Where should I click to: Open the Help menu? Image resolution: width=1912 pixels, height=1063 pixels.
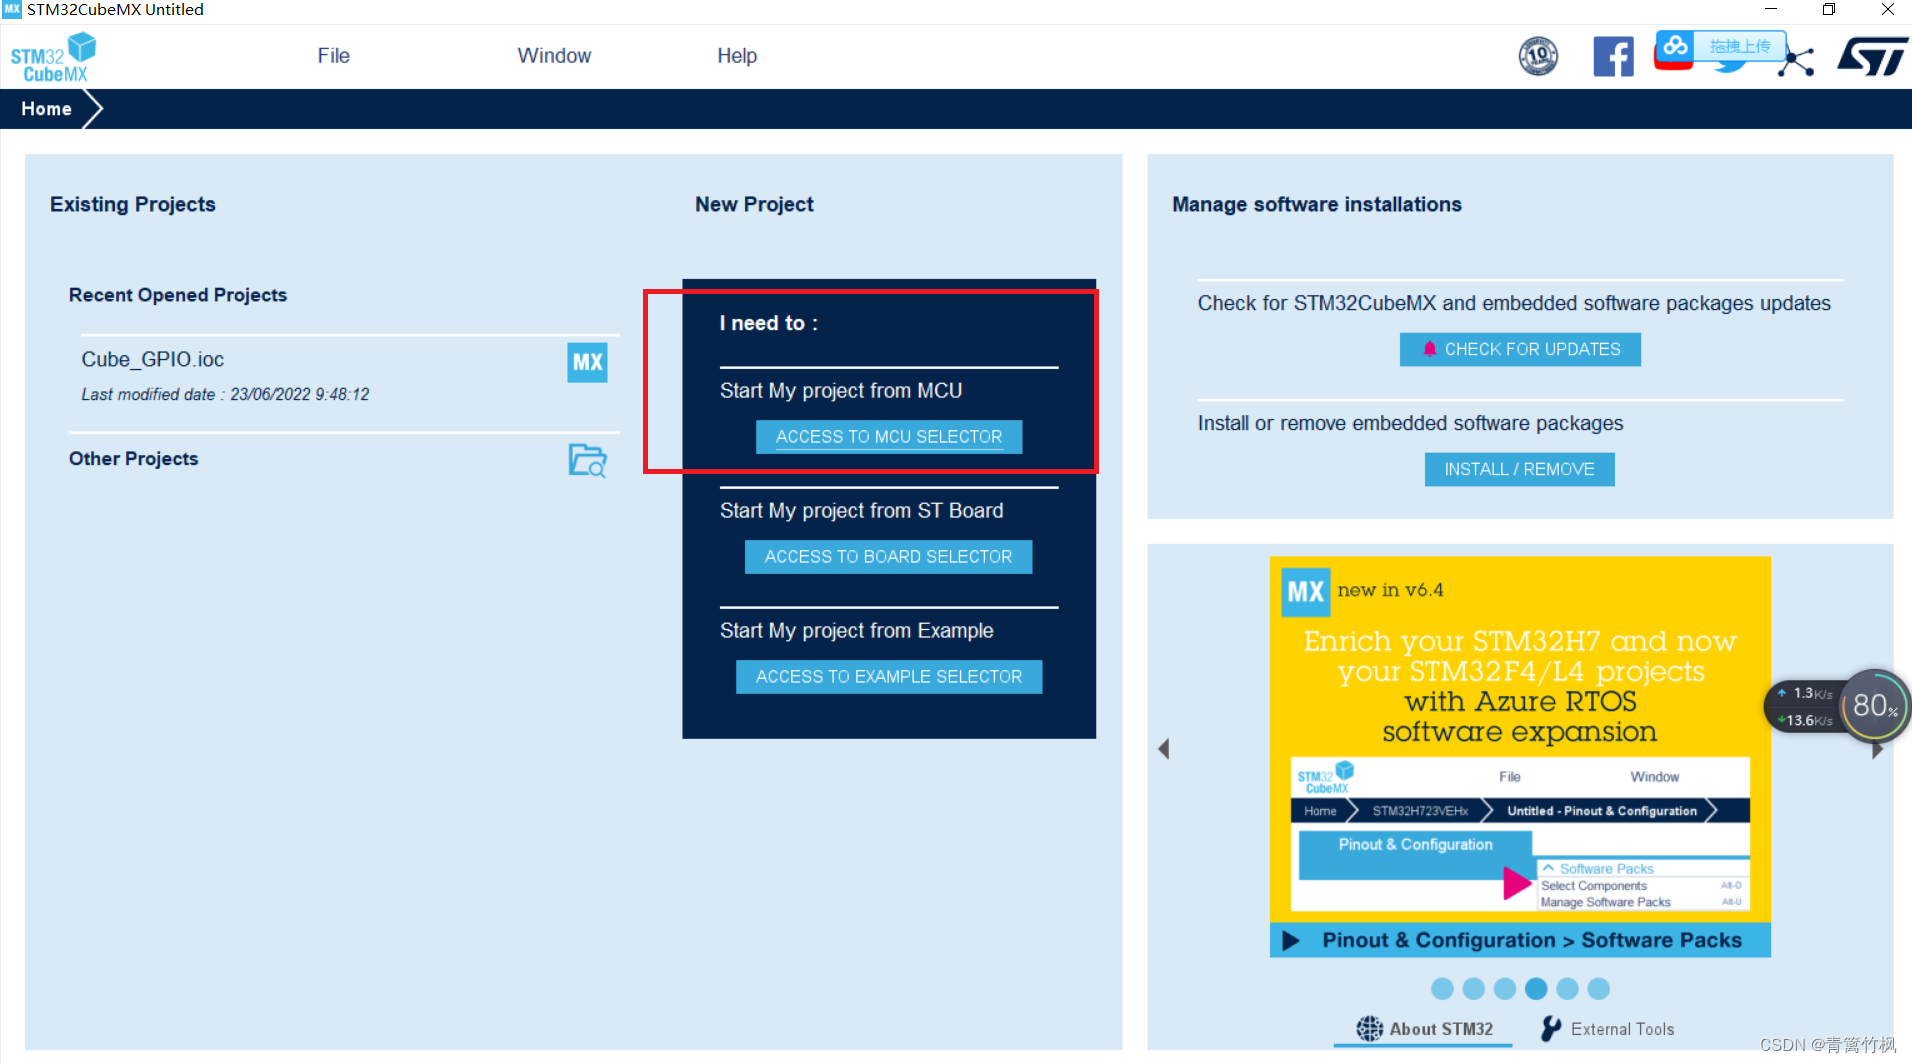736,56
